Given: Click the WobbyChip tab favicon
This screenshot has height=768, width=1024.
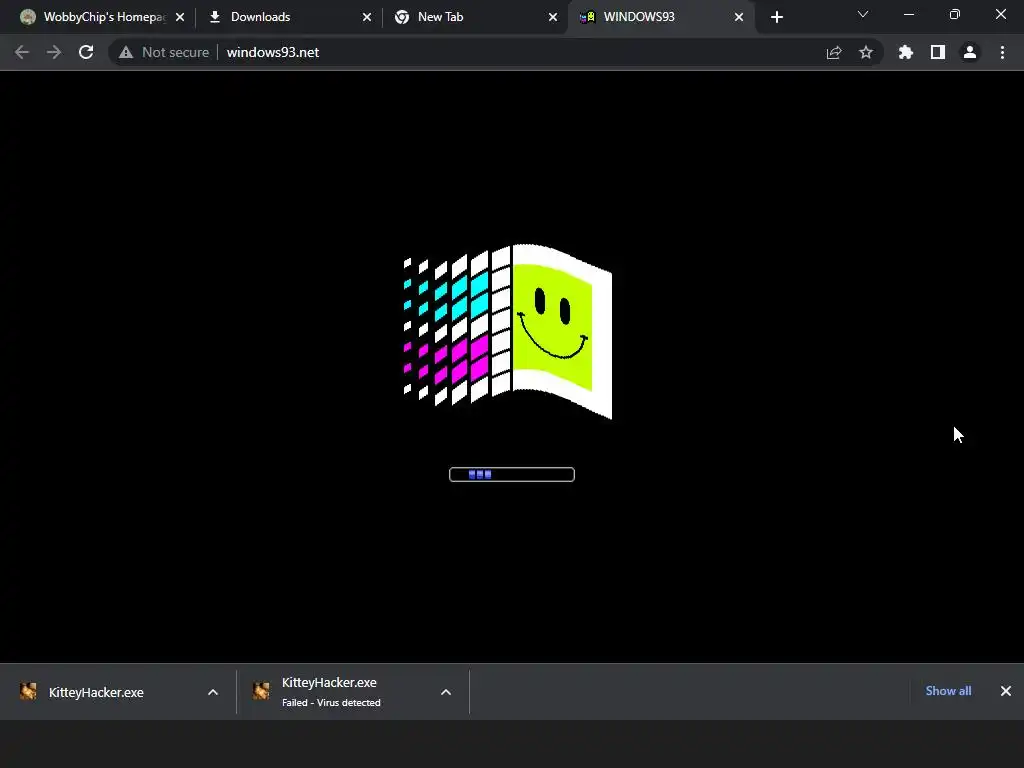Looking at the screenshot, I should tap(27, 17).
